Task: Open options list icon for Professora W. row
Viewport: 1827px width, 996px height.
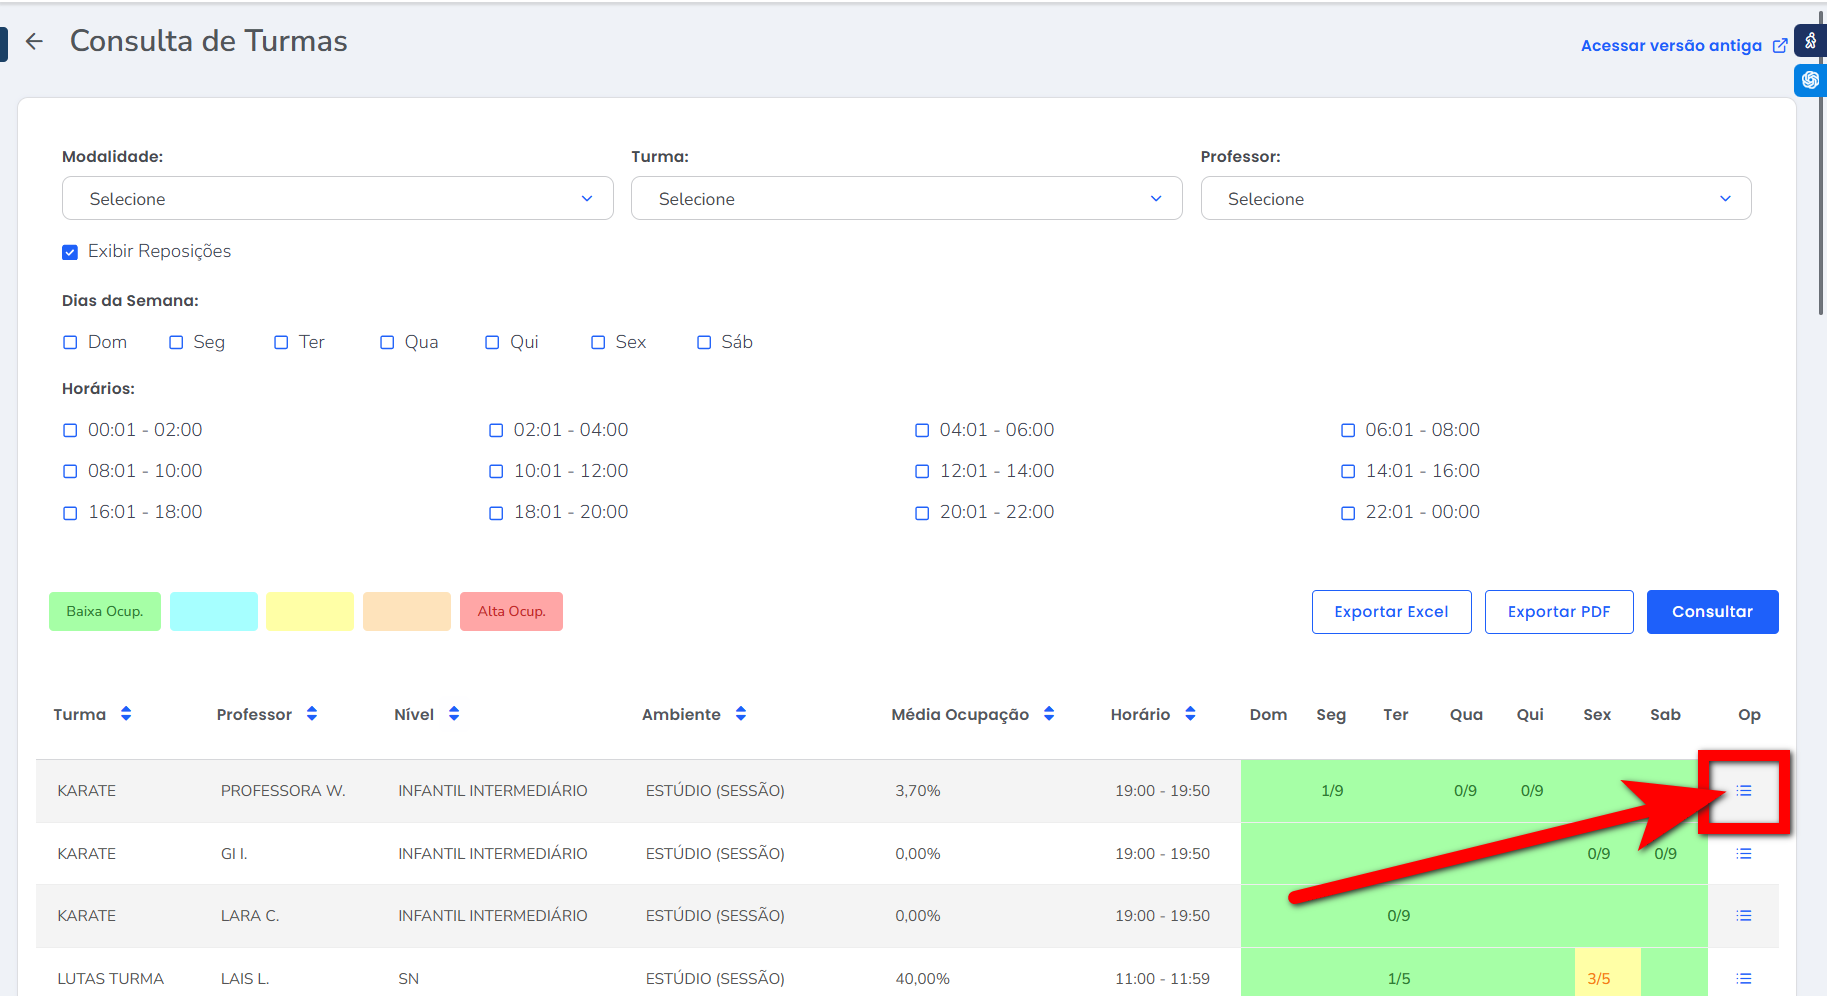Action: (x=1743, y=791)
